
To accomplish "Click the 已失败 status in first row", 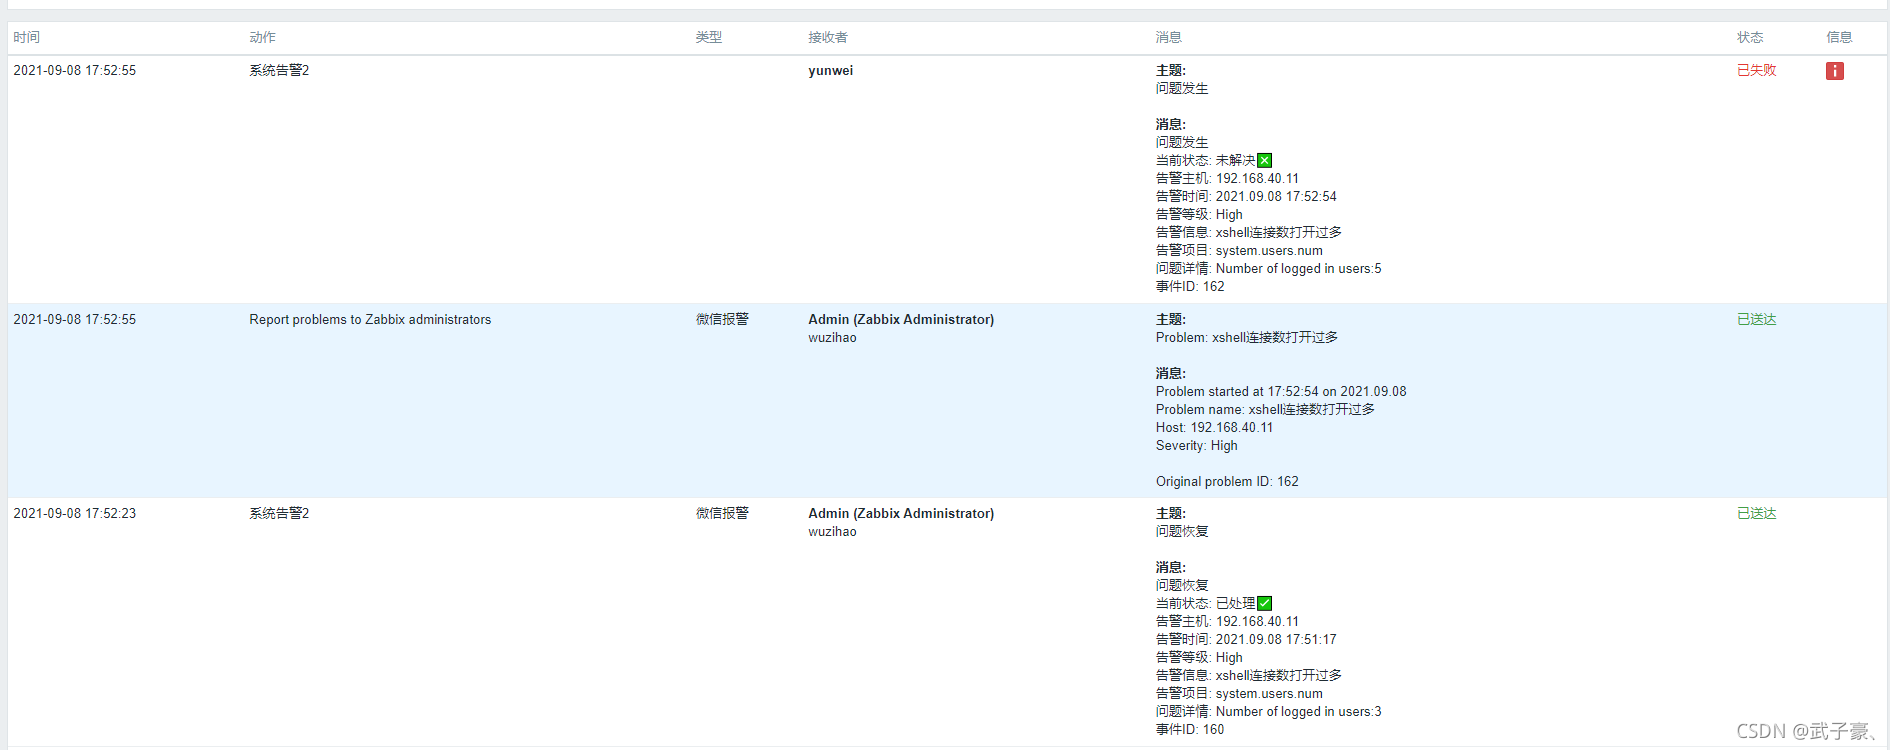I will (x=1756, y=70).
